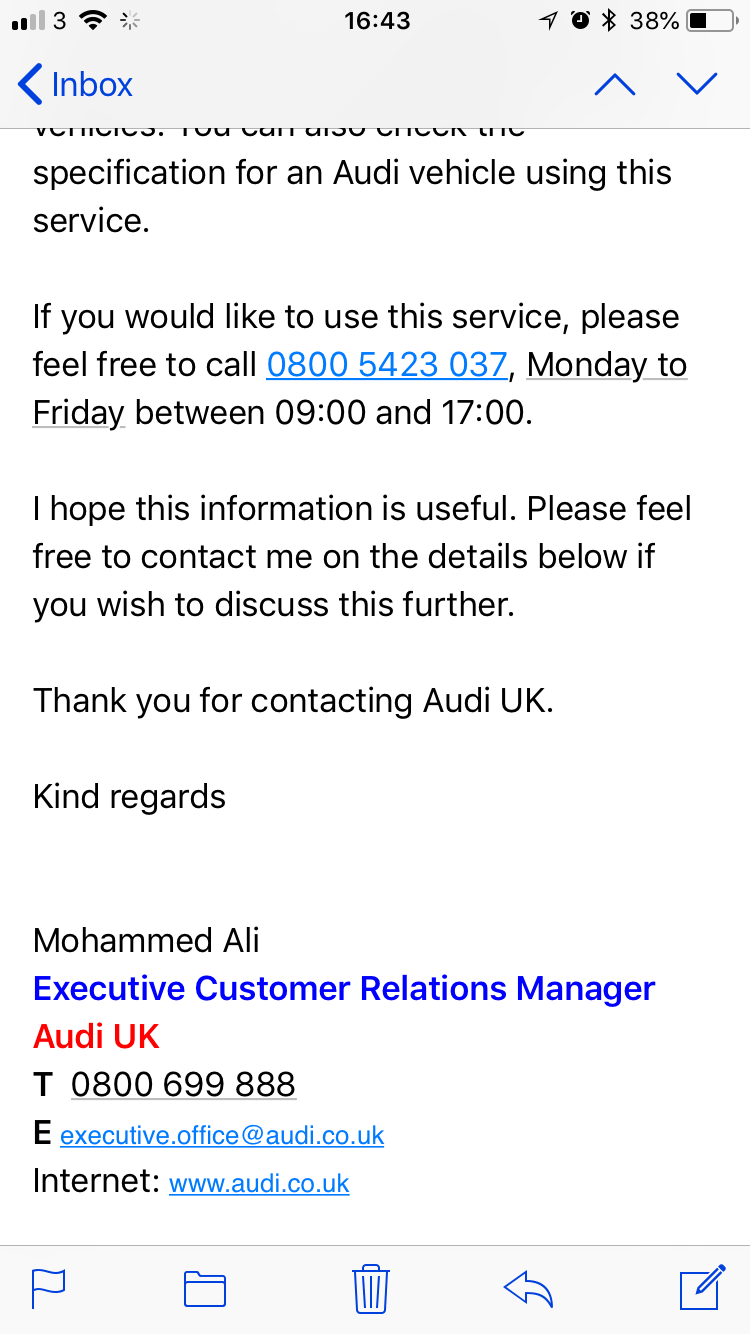Go to next message with down arrow
The width and height of the screenshot is (750, 1334).
[697, 85]
